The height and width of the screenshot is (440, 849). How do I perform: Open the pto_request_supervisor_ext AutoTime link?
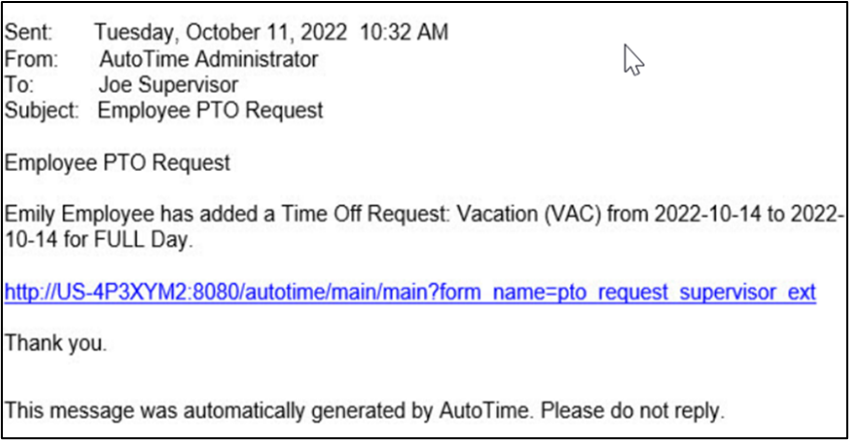pyautogui.click(x=410, y=292)
